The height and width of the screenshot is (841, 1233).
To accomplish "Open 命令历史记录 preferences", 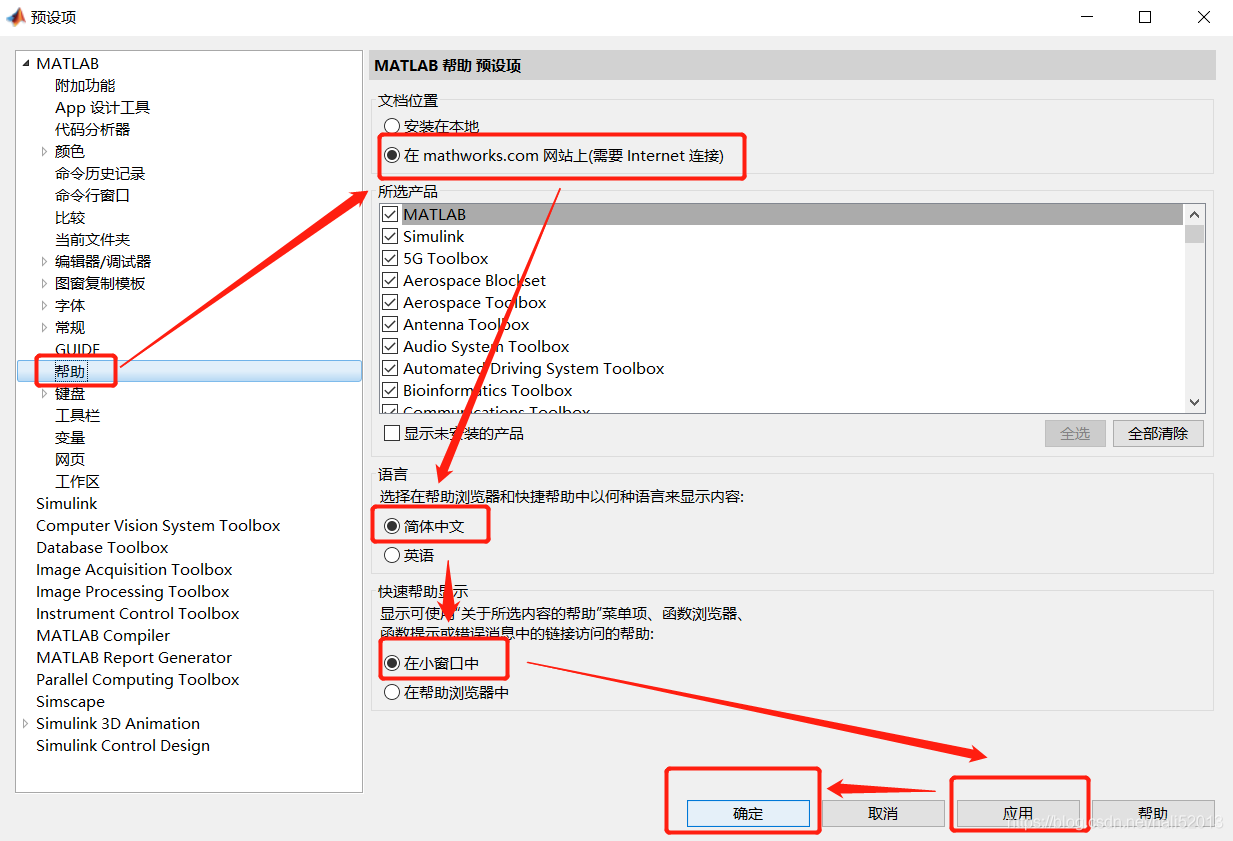I will click(100, 174).
